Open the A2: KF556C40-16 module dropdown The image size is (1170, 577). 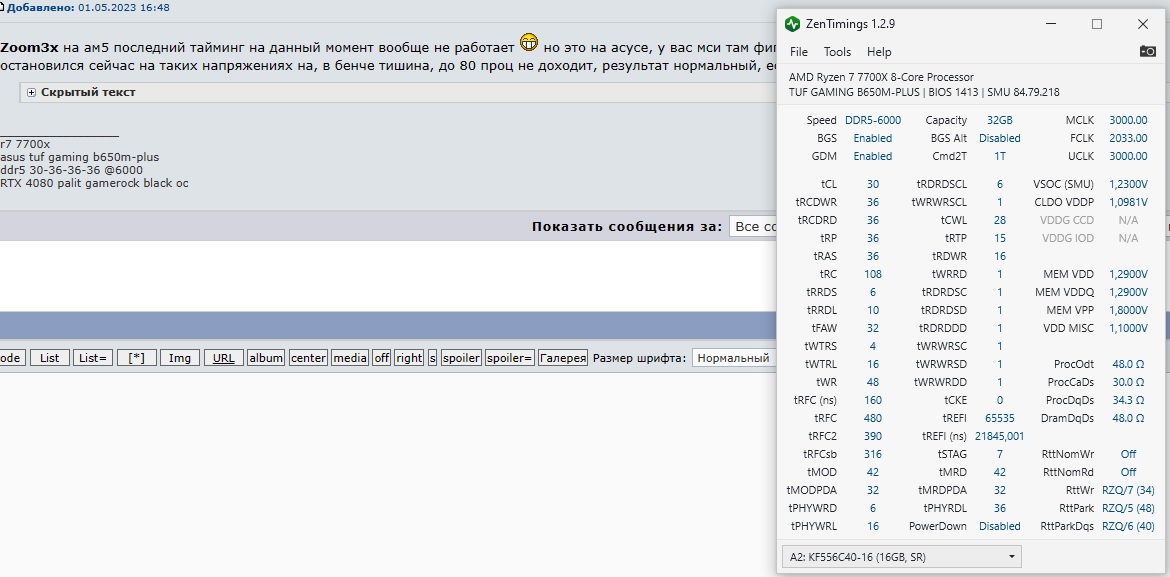(x=903, y=556)
